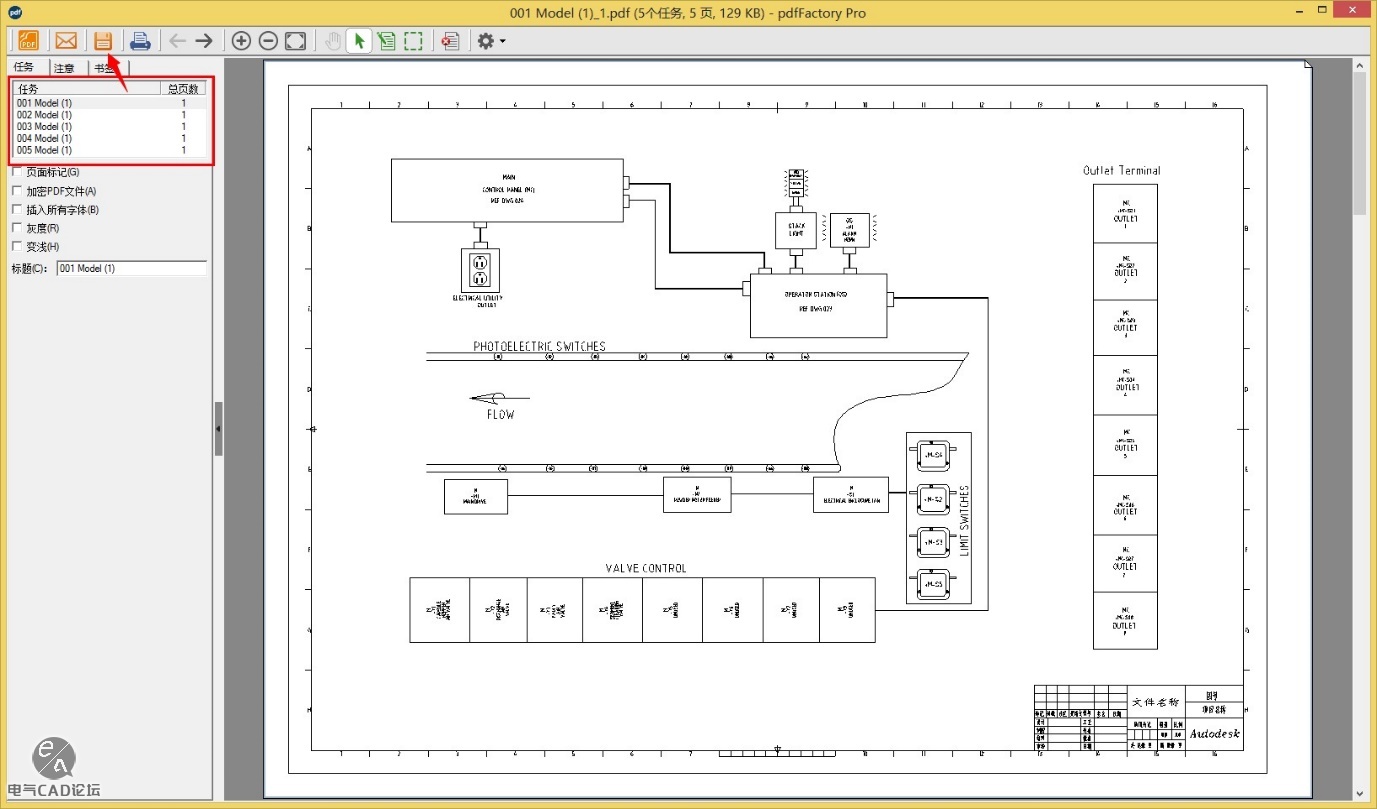The width and height of the screenshot is (1377, 809).
Task: Enable the 灰度(R) checkbox
Action: 16,228
